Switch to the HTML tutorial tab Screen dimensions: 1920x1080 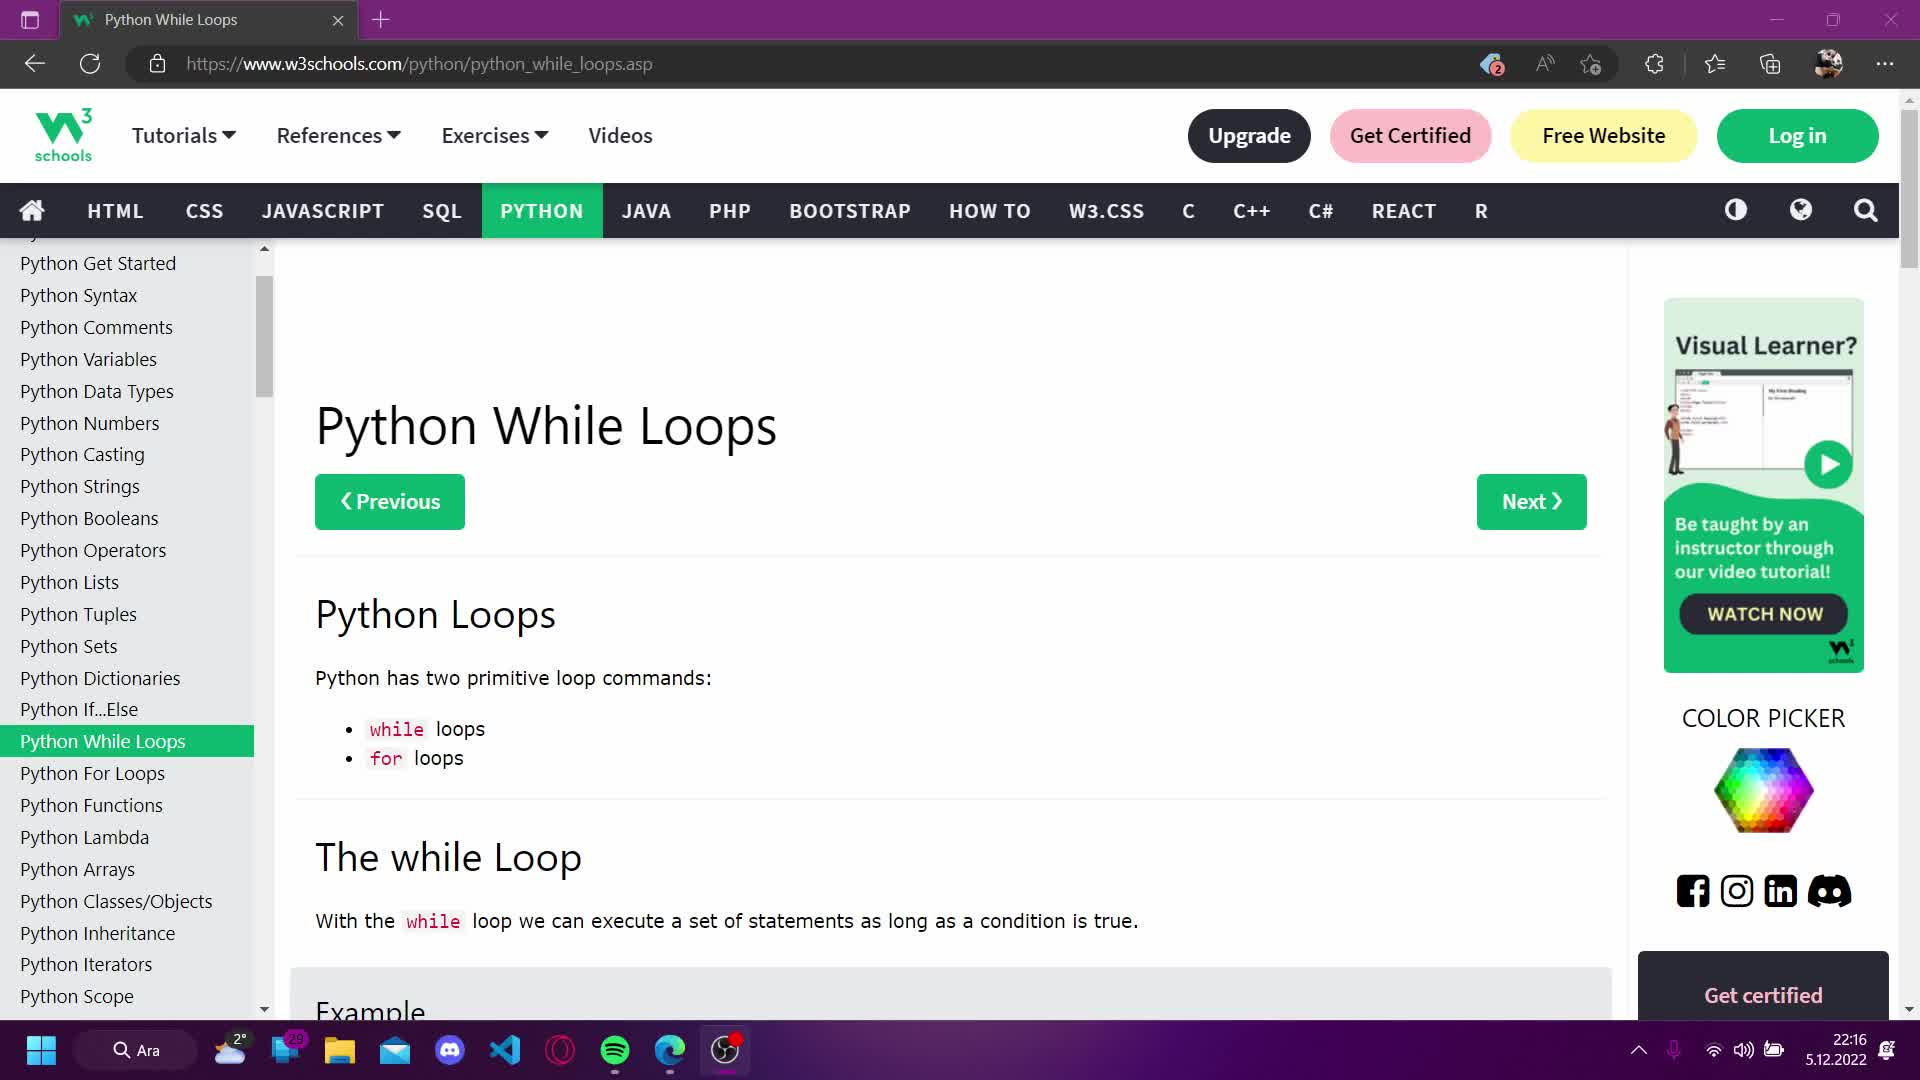coord(115,211)
